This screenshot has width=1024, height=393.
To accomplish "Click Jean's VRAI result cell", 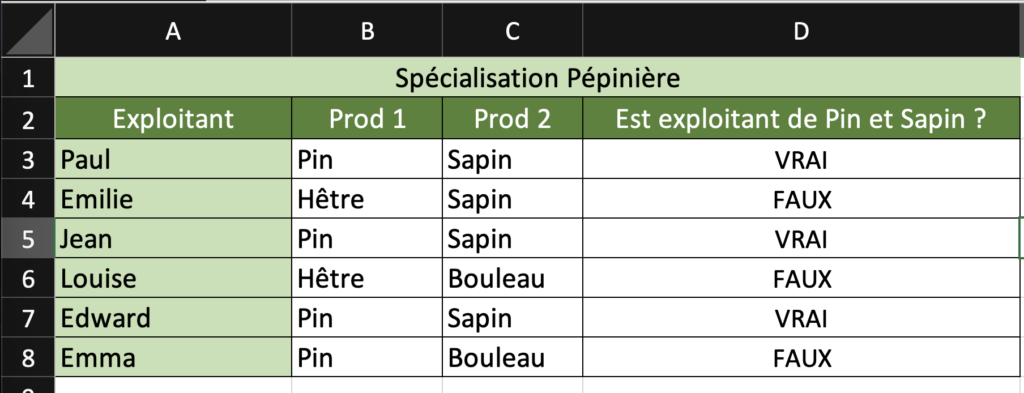I will coord(801,238).
